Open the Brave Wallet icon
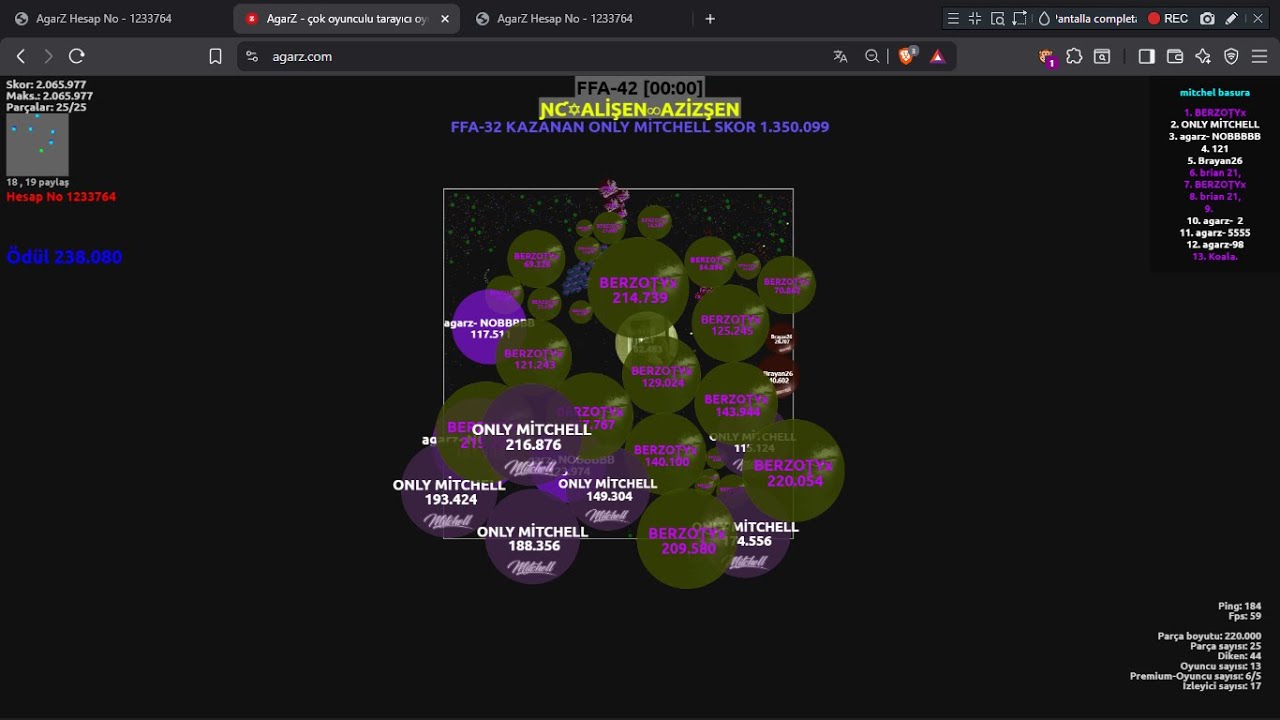The height and width of the screenshot is (720, 1280). (x=1175, y=57)
